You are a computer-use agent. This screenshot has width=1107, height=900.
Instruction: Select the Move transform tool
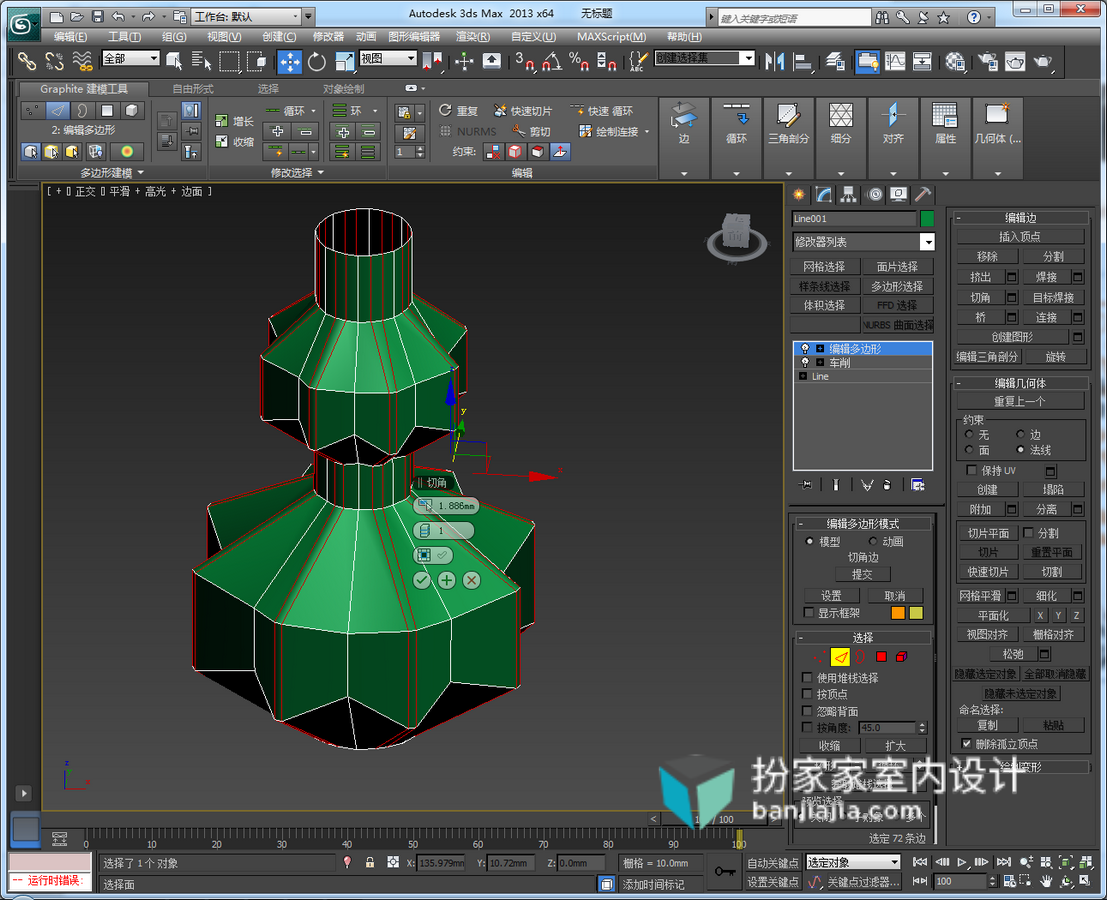coord(289,61)
